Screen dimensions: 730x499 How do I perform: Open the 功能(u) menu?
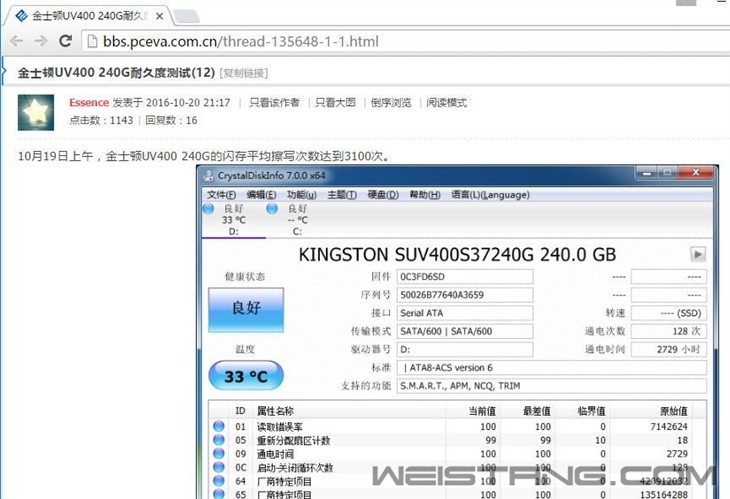tap(302, 195)
